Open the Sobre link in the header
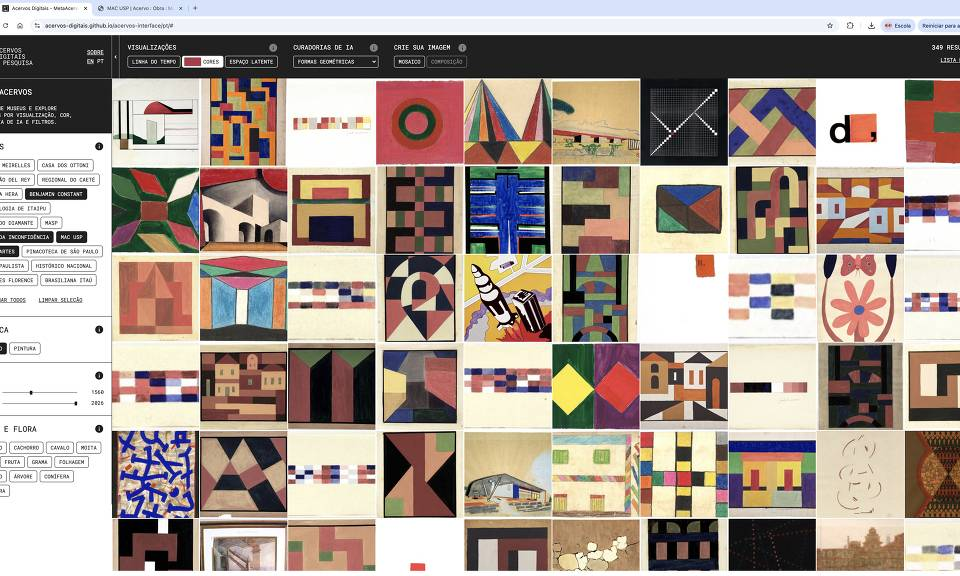 point(95,52)
